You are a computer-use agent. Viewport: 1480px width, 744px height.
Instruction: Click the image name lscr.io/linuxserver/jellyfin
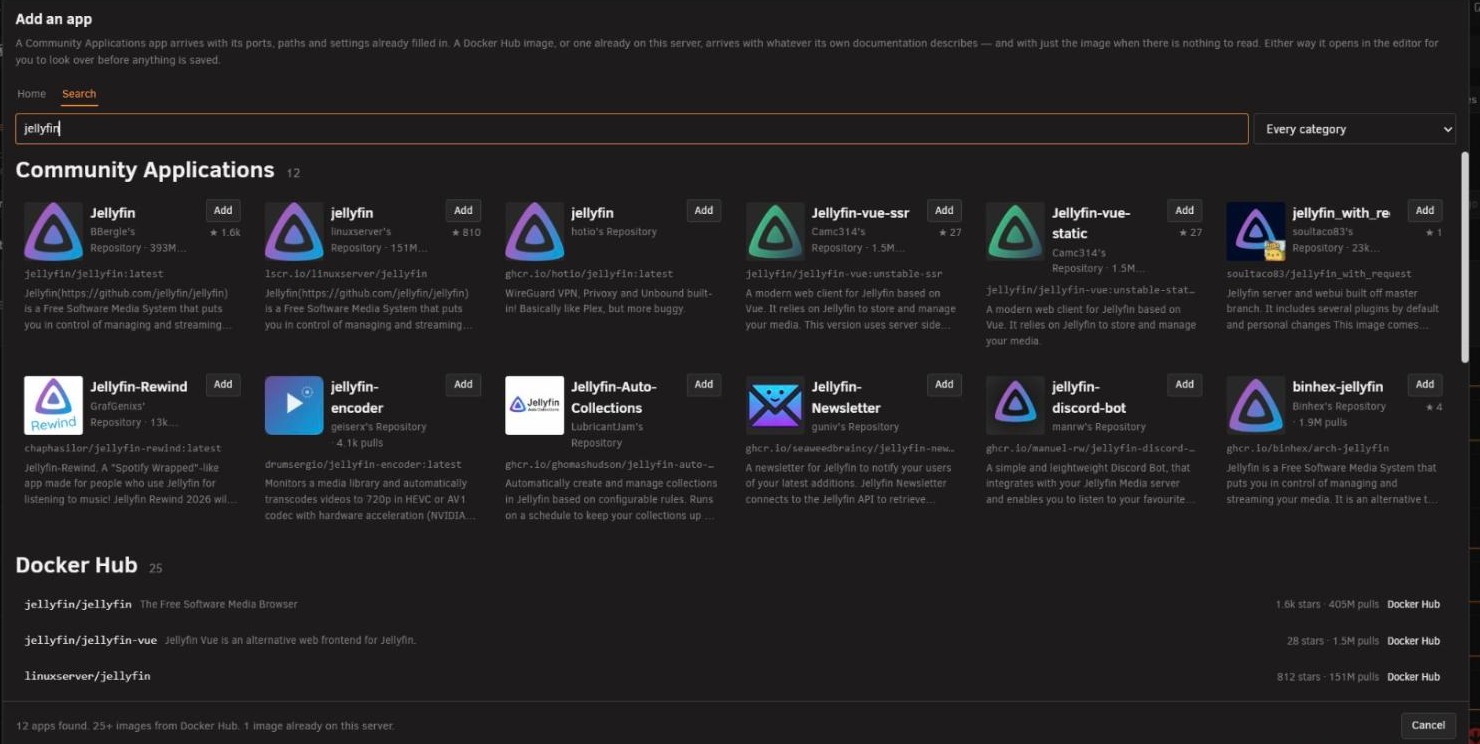[346, 274]
